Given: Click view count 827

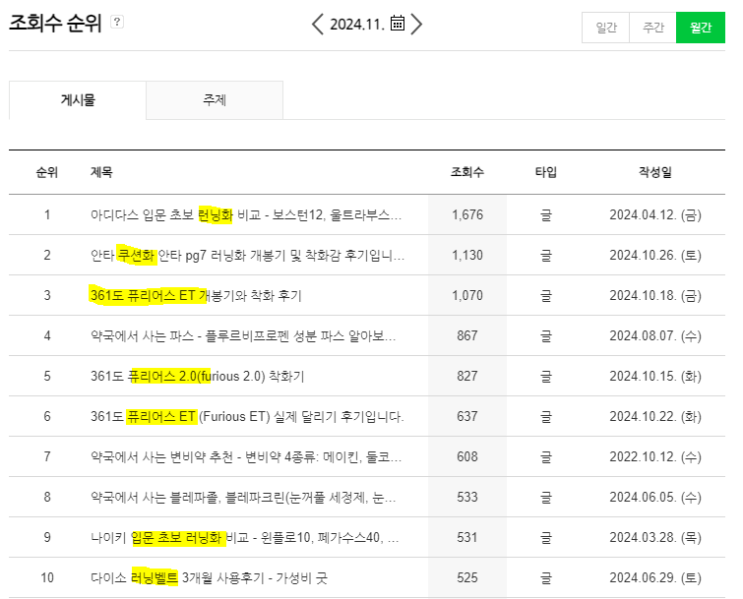Looking at the screenshot, I should coord(467,376).
